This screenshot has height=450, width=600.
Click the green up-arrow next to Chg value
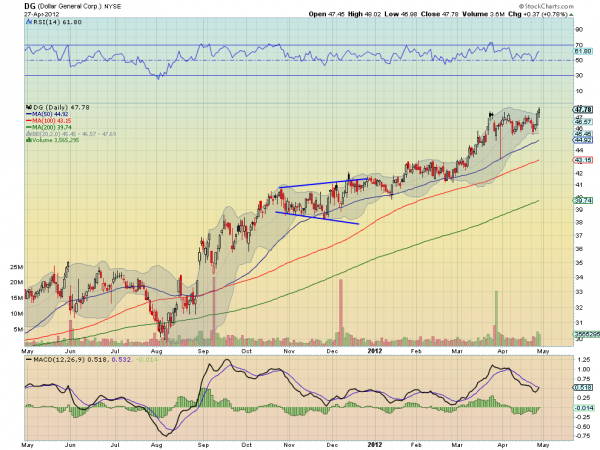[571, 14]
